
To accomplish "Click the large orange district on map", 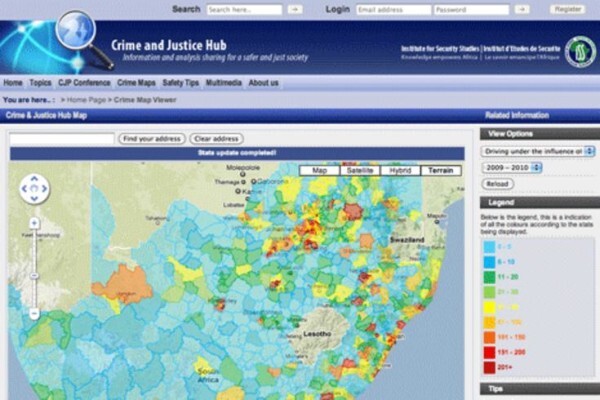I will [x=124, y=285].
